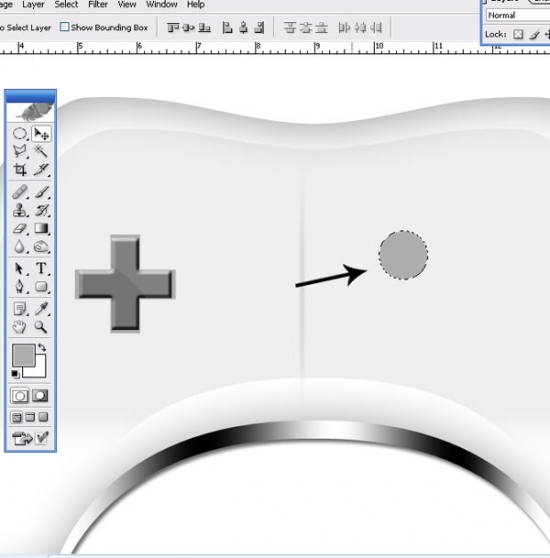
Task: Select the Eraser tool
Action: click(x=20, y=228)
